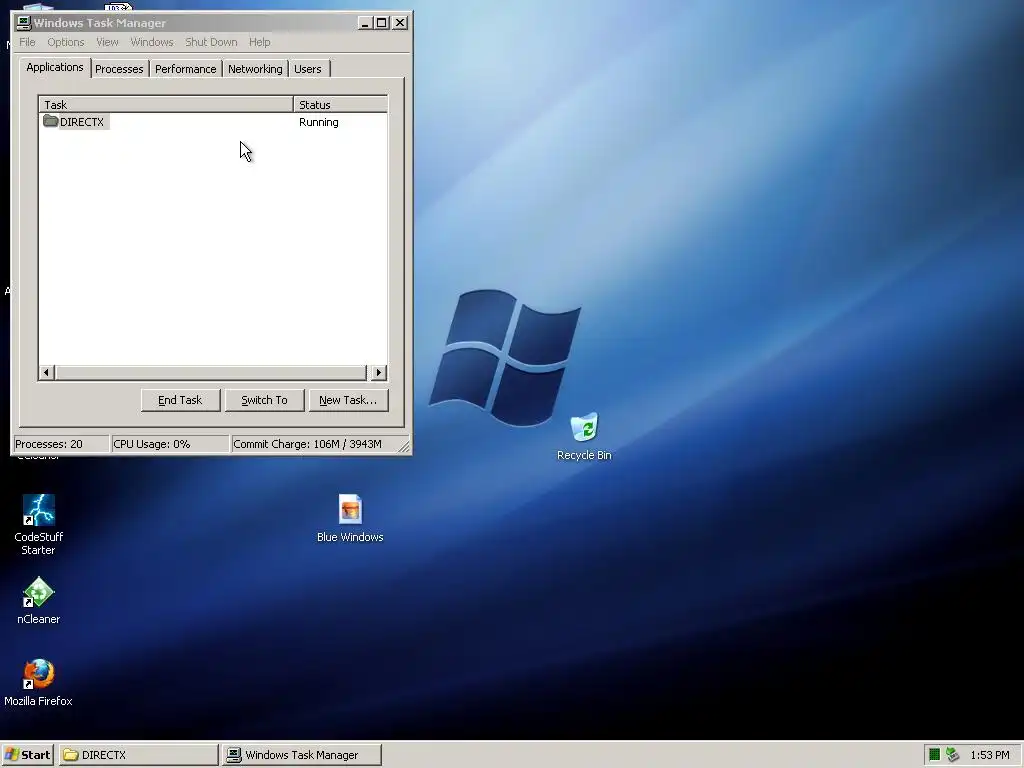Switch to the Applications tab
Screen dimensions: 1024x768
pyautogui.click(x=55, y=67)
